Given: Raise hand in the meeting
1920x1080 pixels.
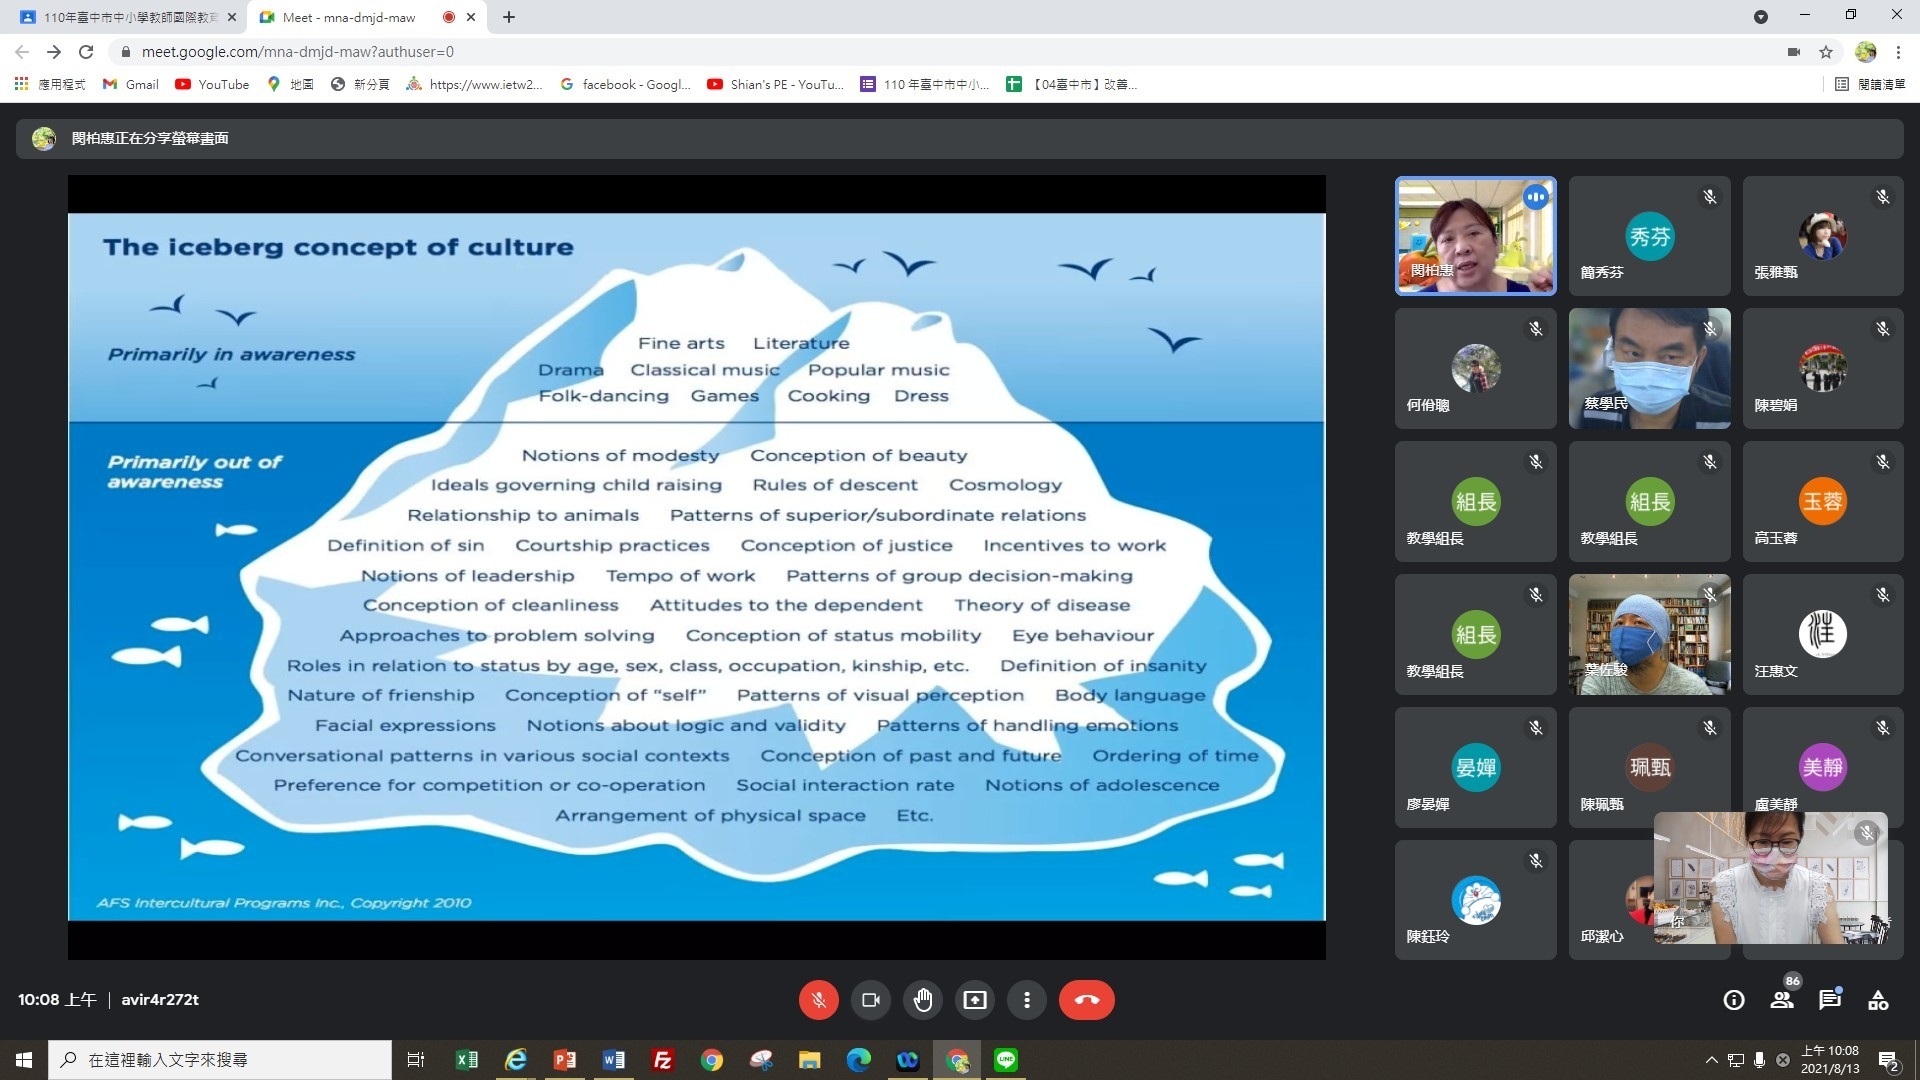Looking at the screenshot, I should [x=923, y=1000].
